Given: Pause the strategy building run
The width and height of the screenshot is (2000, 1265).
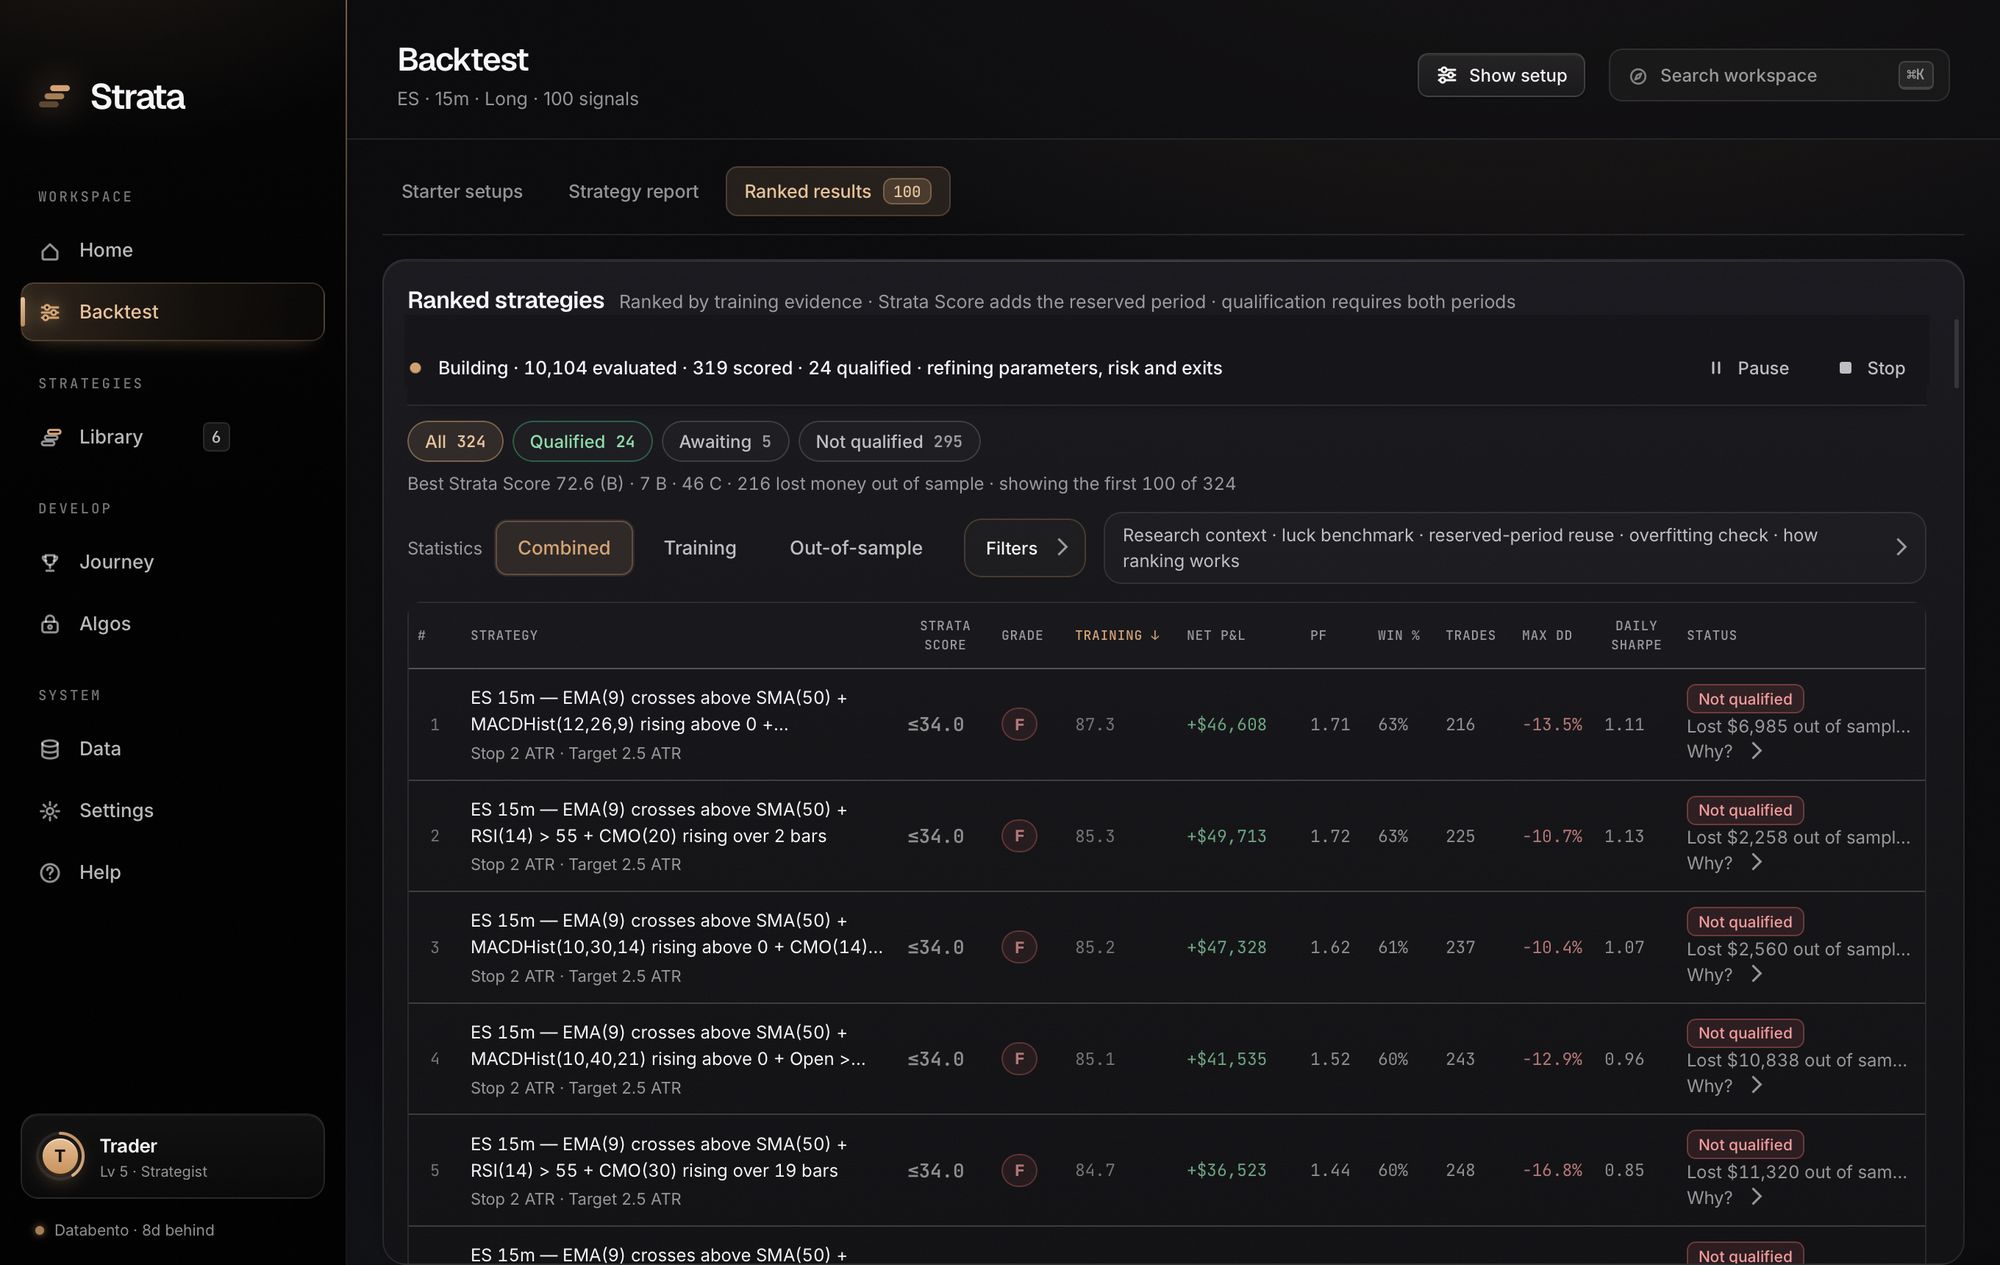Looking at the screenshot, I should [1749, 368].
